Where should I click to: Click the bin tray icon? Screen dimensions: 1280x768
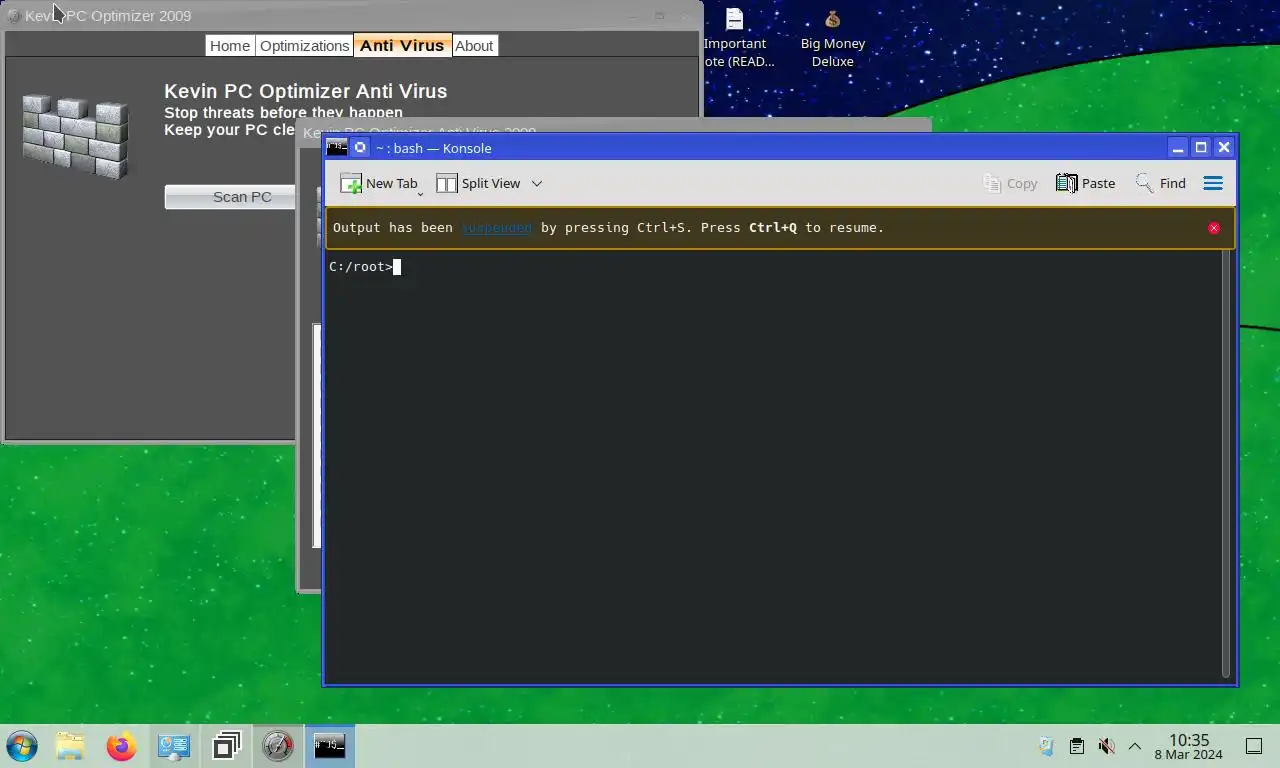click(x=1046, y=746)
